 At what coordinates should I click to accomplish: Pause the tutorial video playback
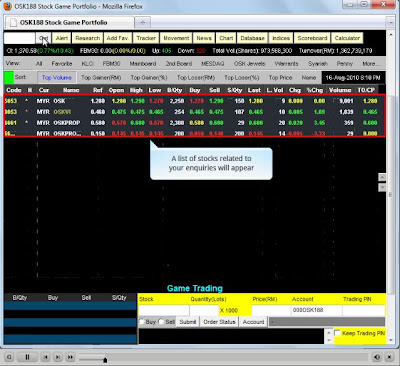coord(27,357)
